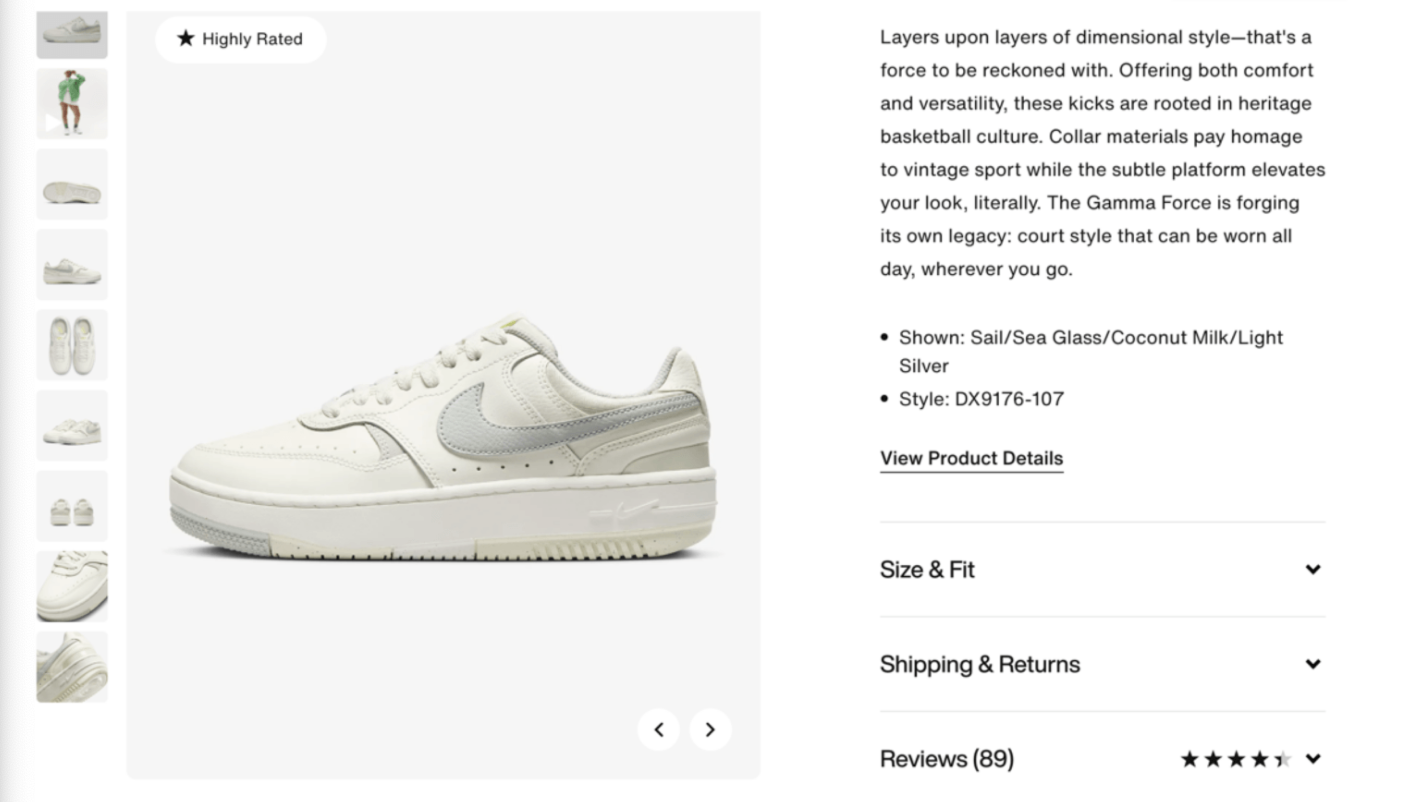Viewport: 1403px width, 802px height.
Task: Select the previous image arrow
Action: tap(659, 729)
